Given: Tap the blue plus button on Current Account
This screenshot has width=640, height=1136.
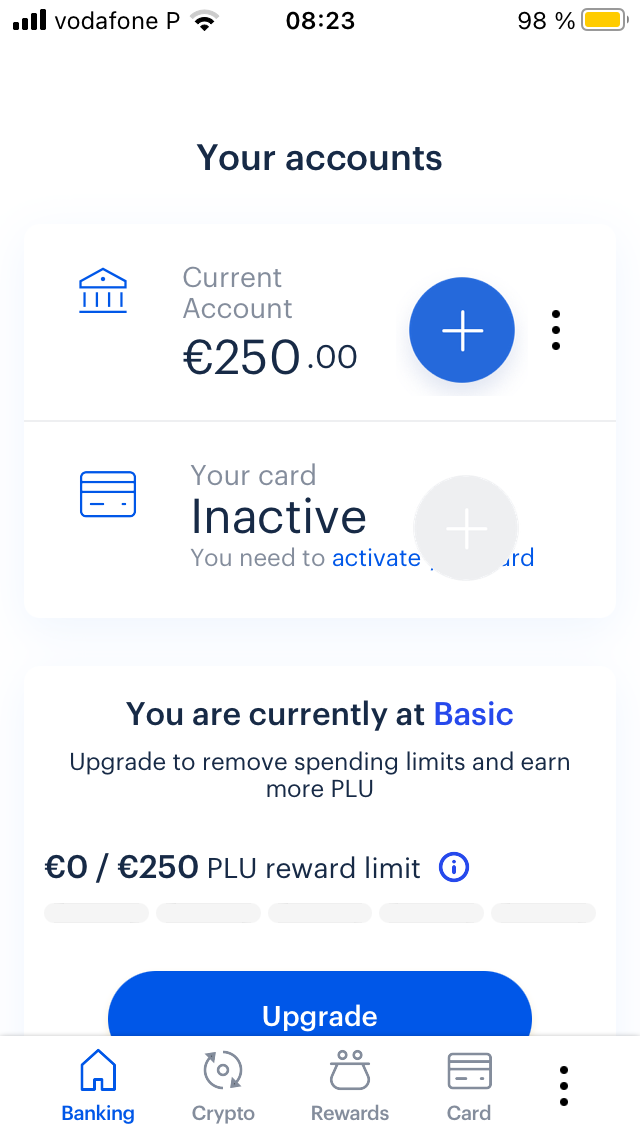Looking at the screenshot, I should click(462, 331).
